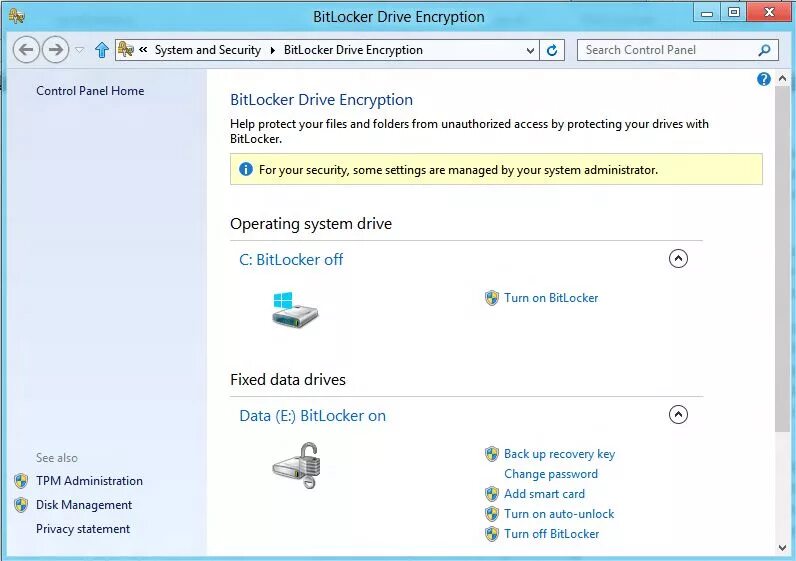Back up recovery key for E: drive
Viewport: 796px width, 561px height.
pyautogui.click(x=559, y=454)
